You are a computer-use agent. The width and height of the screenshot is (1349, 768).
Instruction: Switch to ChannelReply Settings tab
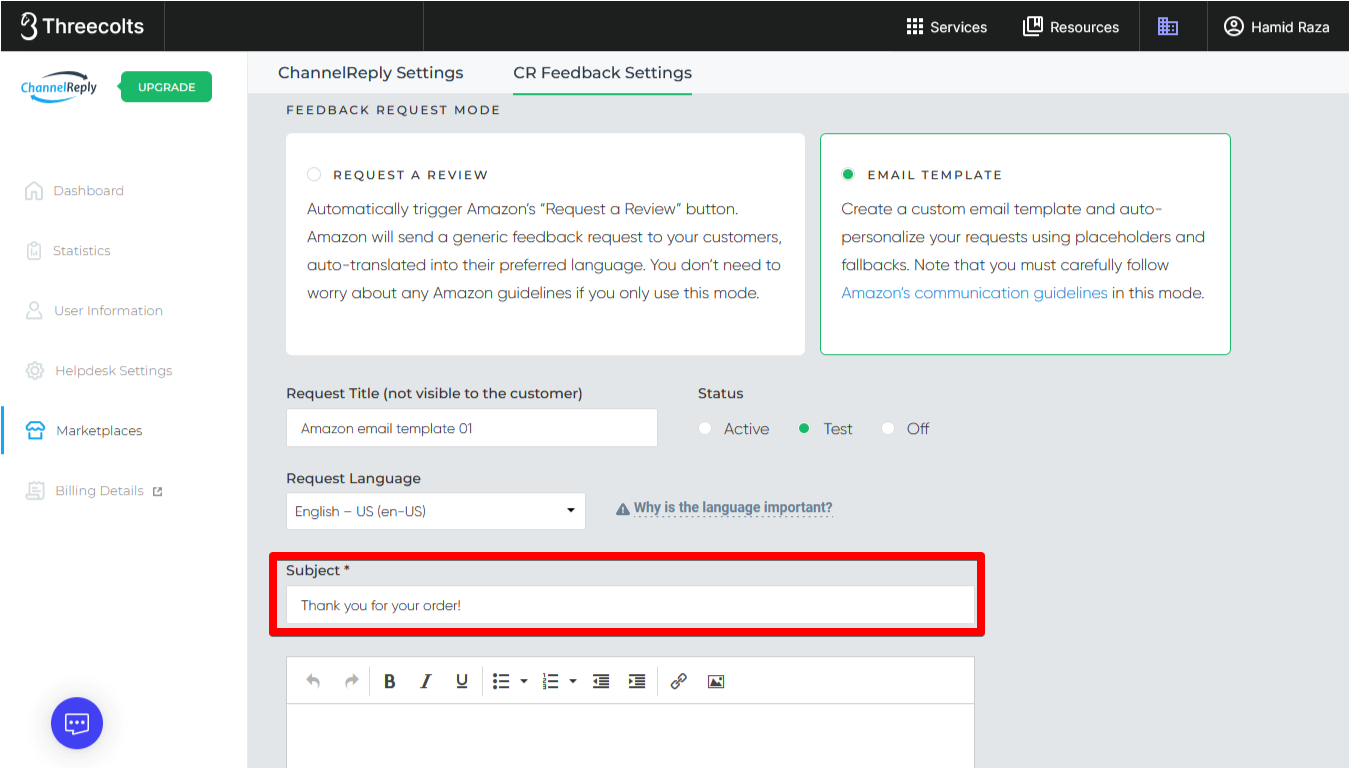coord(371,73)
